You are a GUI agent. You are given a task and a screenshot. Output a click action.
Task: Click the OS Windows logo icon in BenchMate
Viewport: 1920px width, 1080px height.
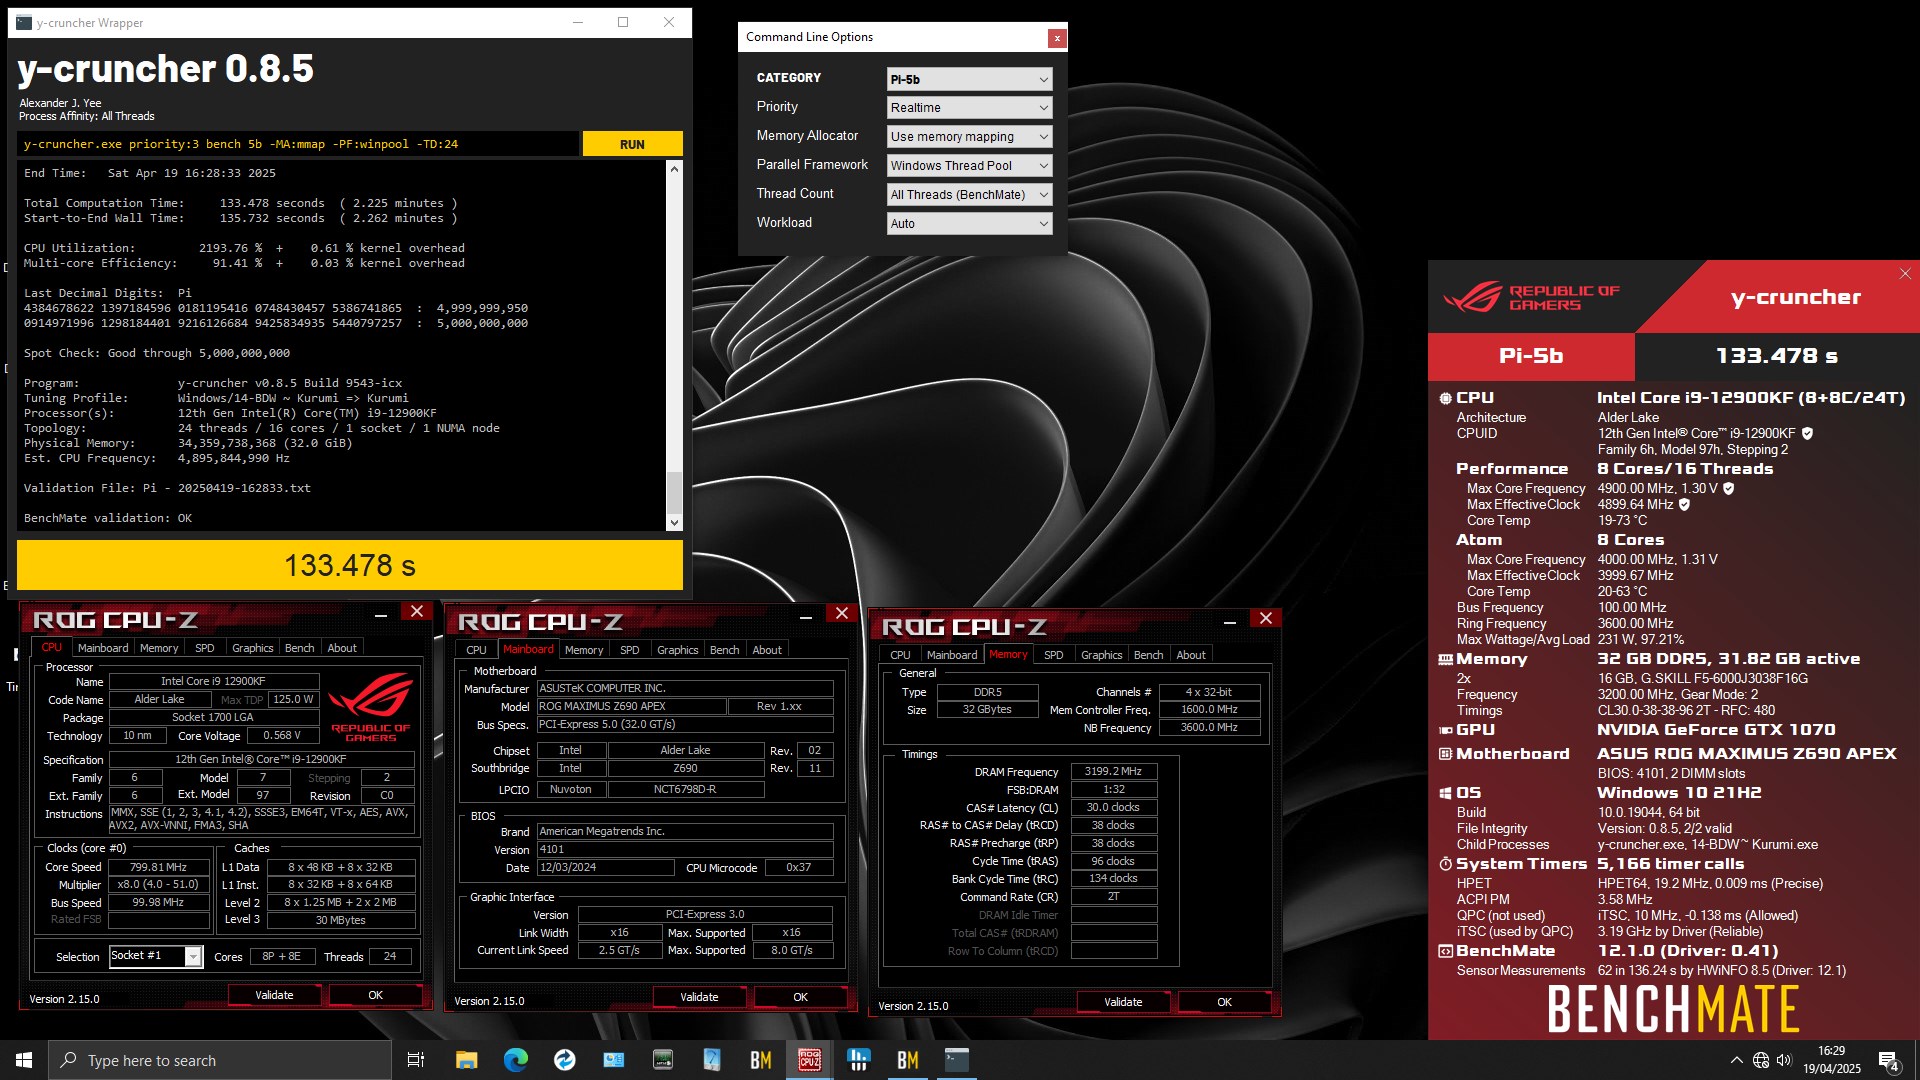1445,793
